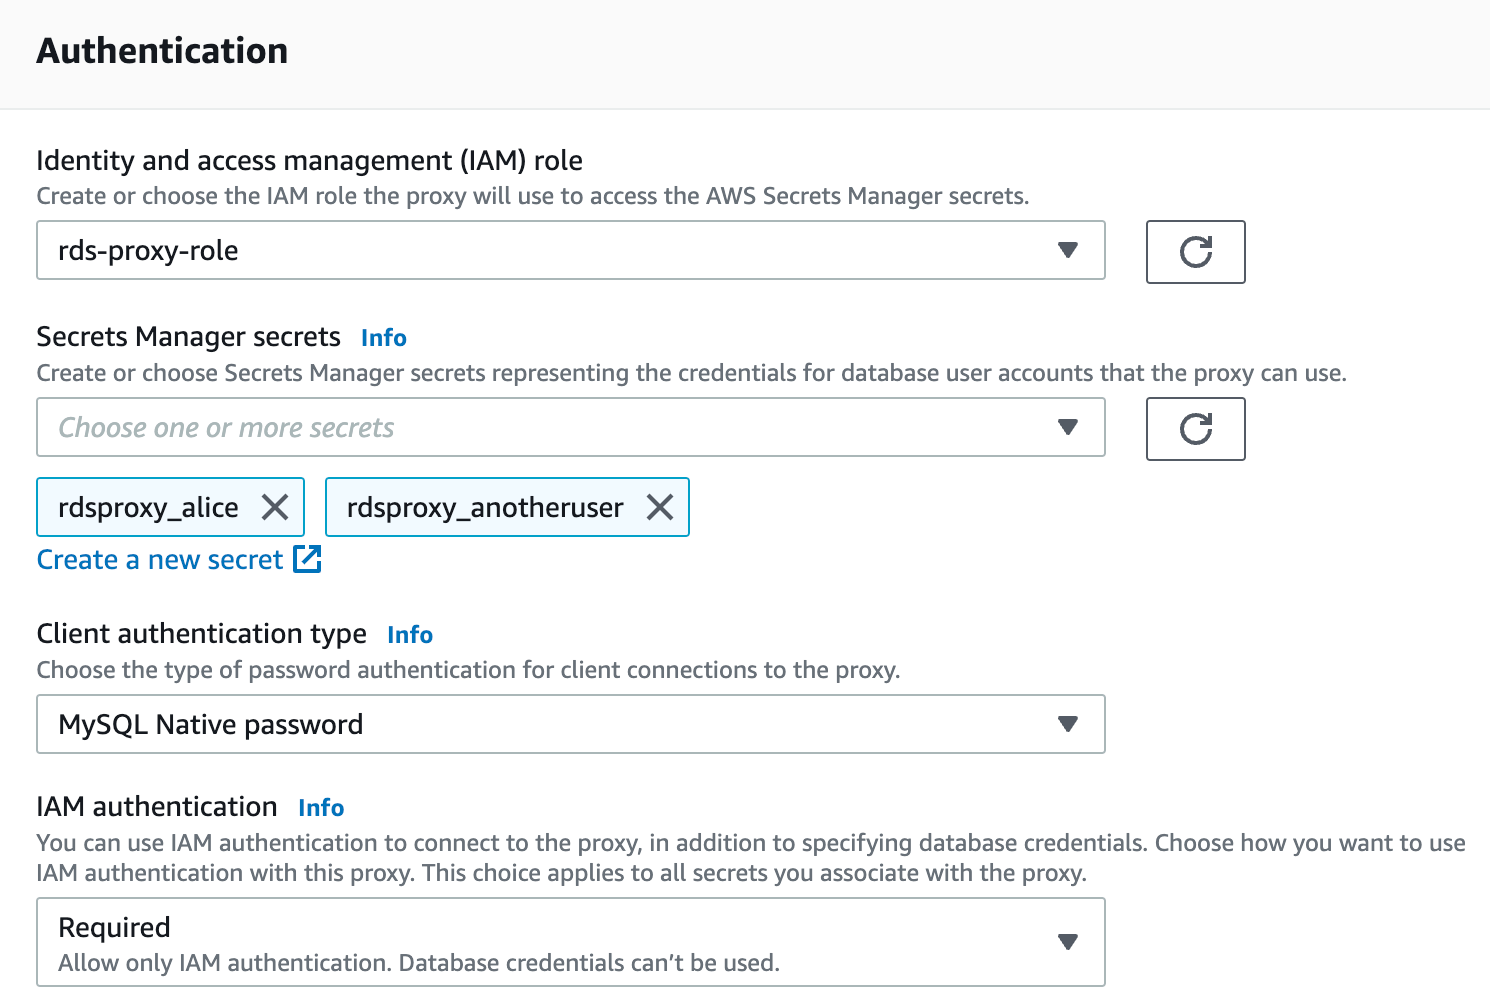Image resolution: width=1490 pixels, height=1006 pixels.
Task: Click the Info link beside IAM authentication
Action: 320,808
